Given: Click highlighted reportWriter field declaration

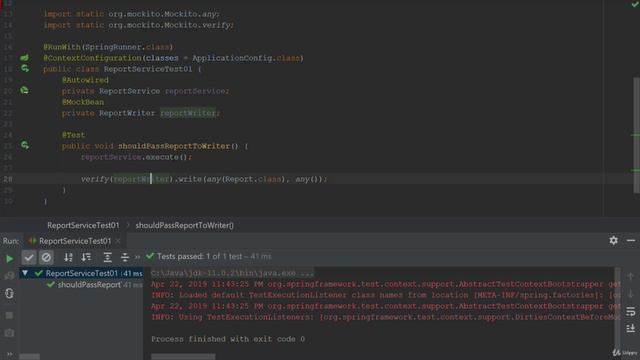Looking at the screenshot, I should click(188, 113).
